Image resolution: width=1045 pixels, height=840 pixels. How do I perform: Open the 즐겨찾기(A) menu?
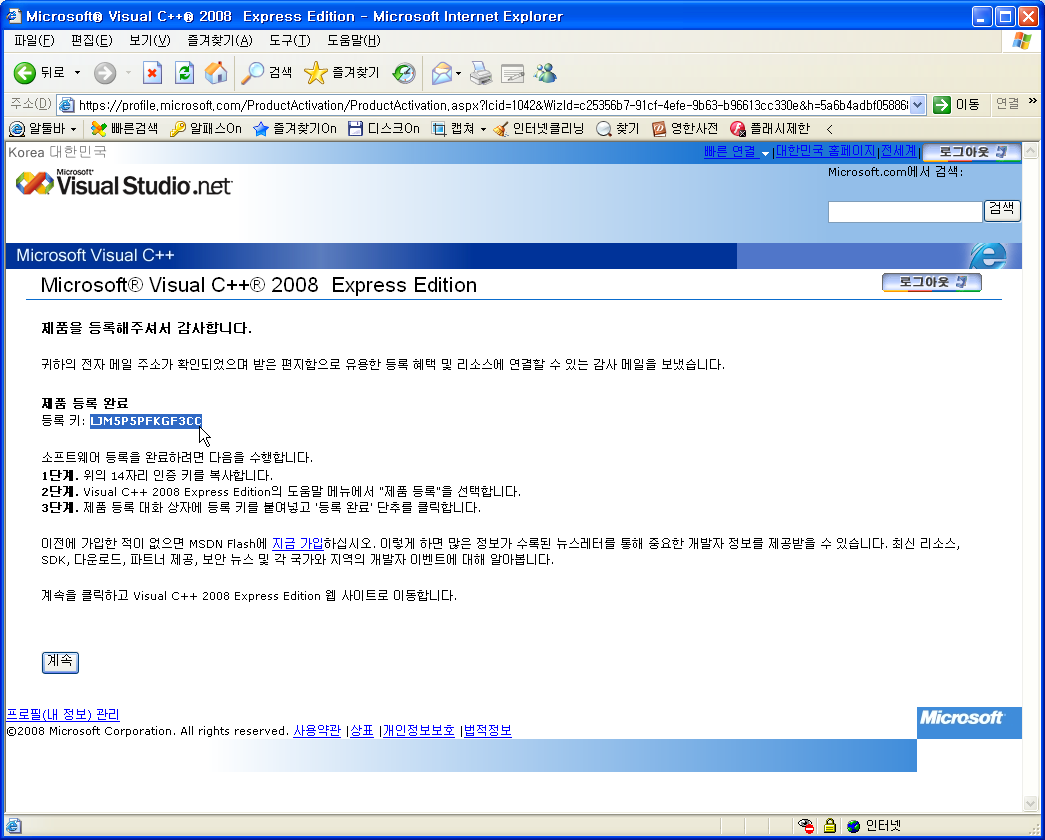pos(220,41)
